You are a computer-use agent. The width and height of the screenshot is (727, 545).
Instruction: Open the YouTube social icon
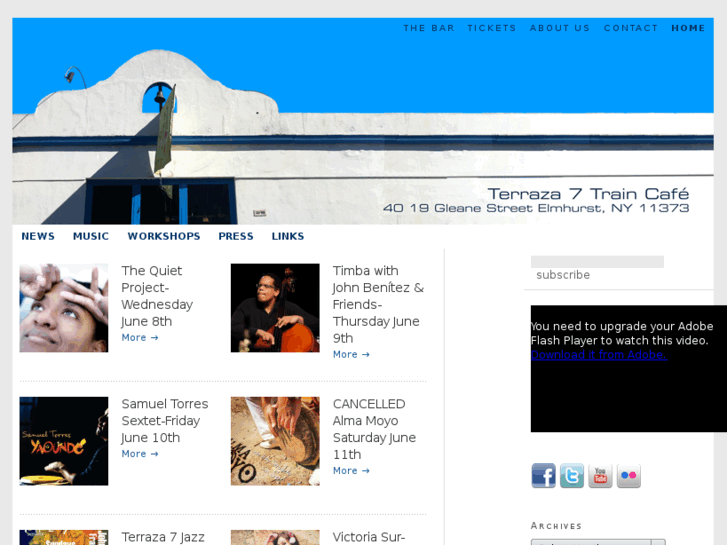[x=600, y=475]
